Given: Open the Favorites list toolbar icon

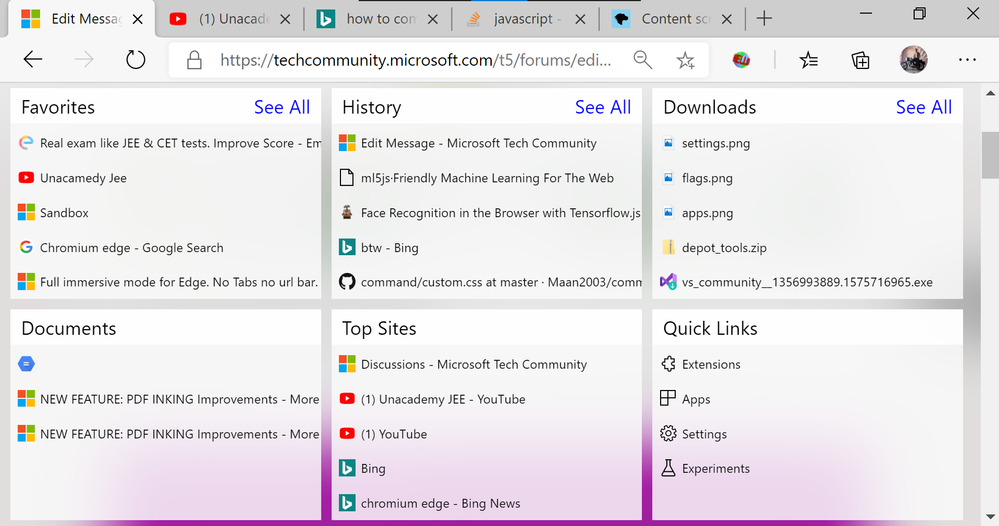Looking at the screenshot, I should tap(809, 61).
